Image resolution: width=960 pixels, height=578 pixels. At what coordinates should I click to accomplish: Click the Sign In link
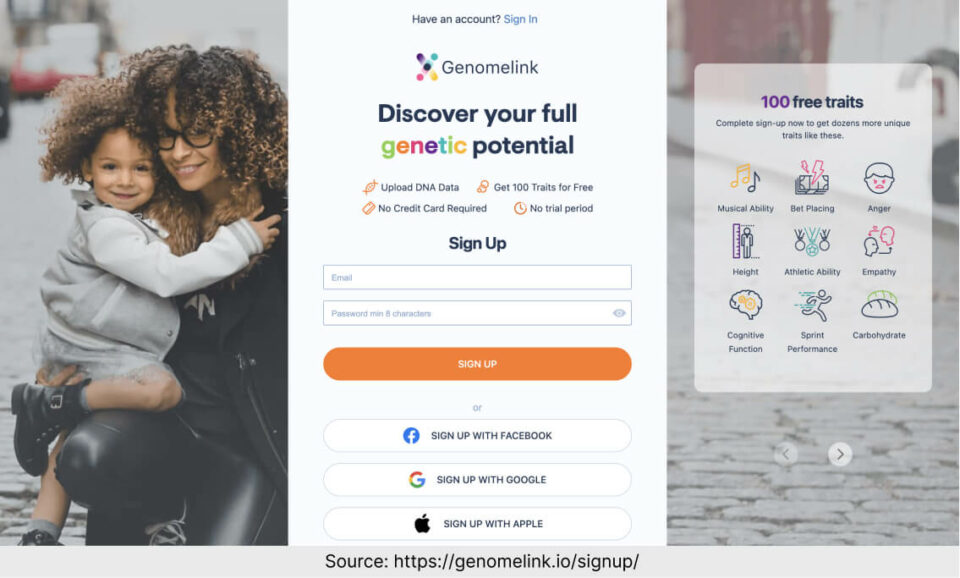[520, 19]
